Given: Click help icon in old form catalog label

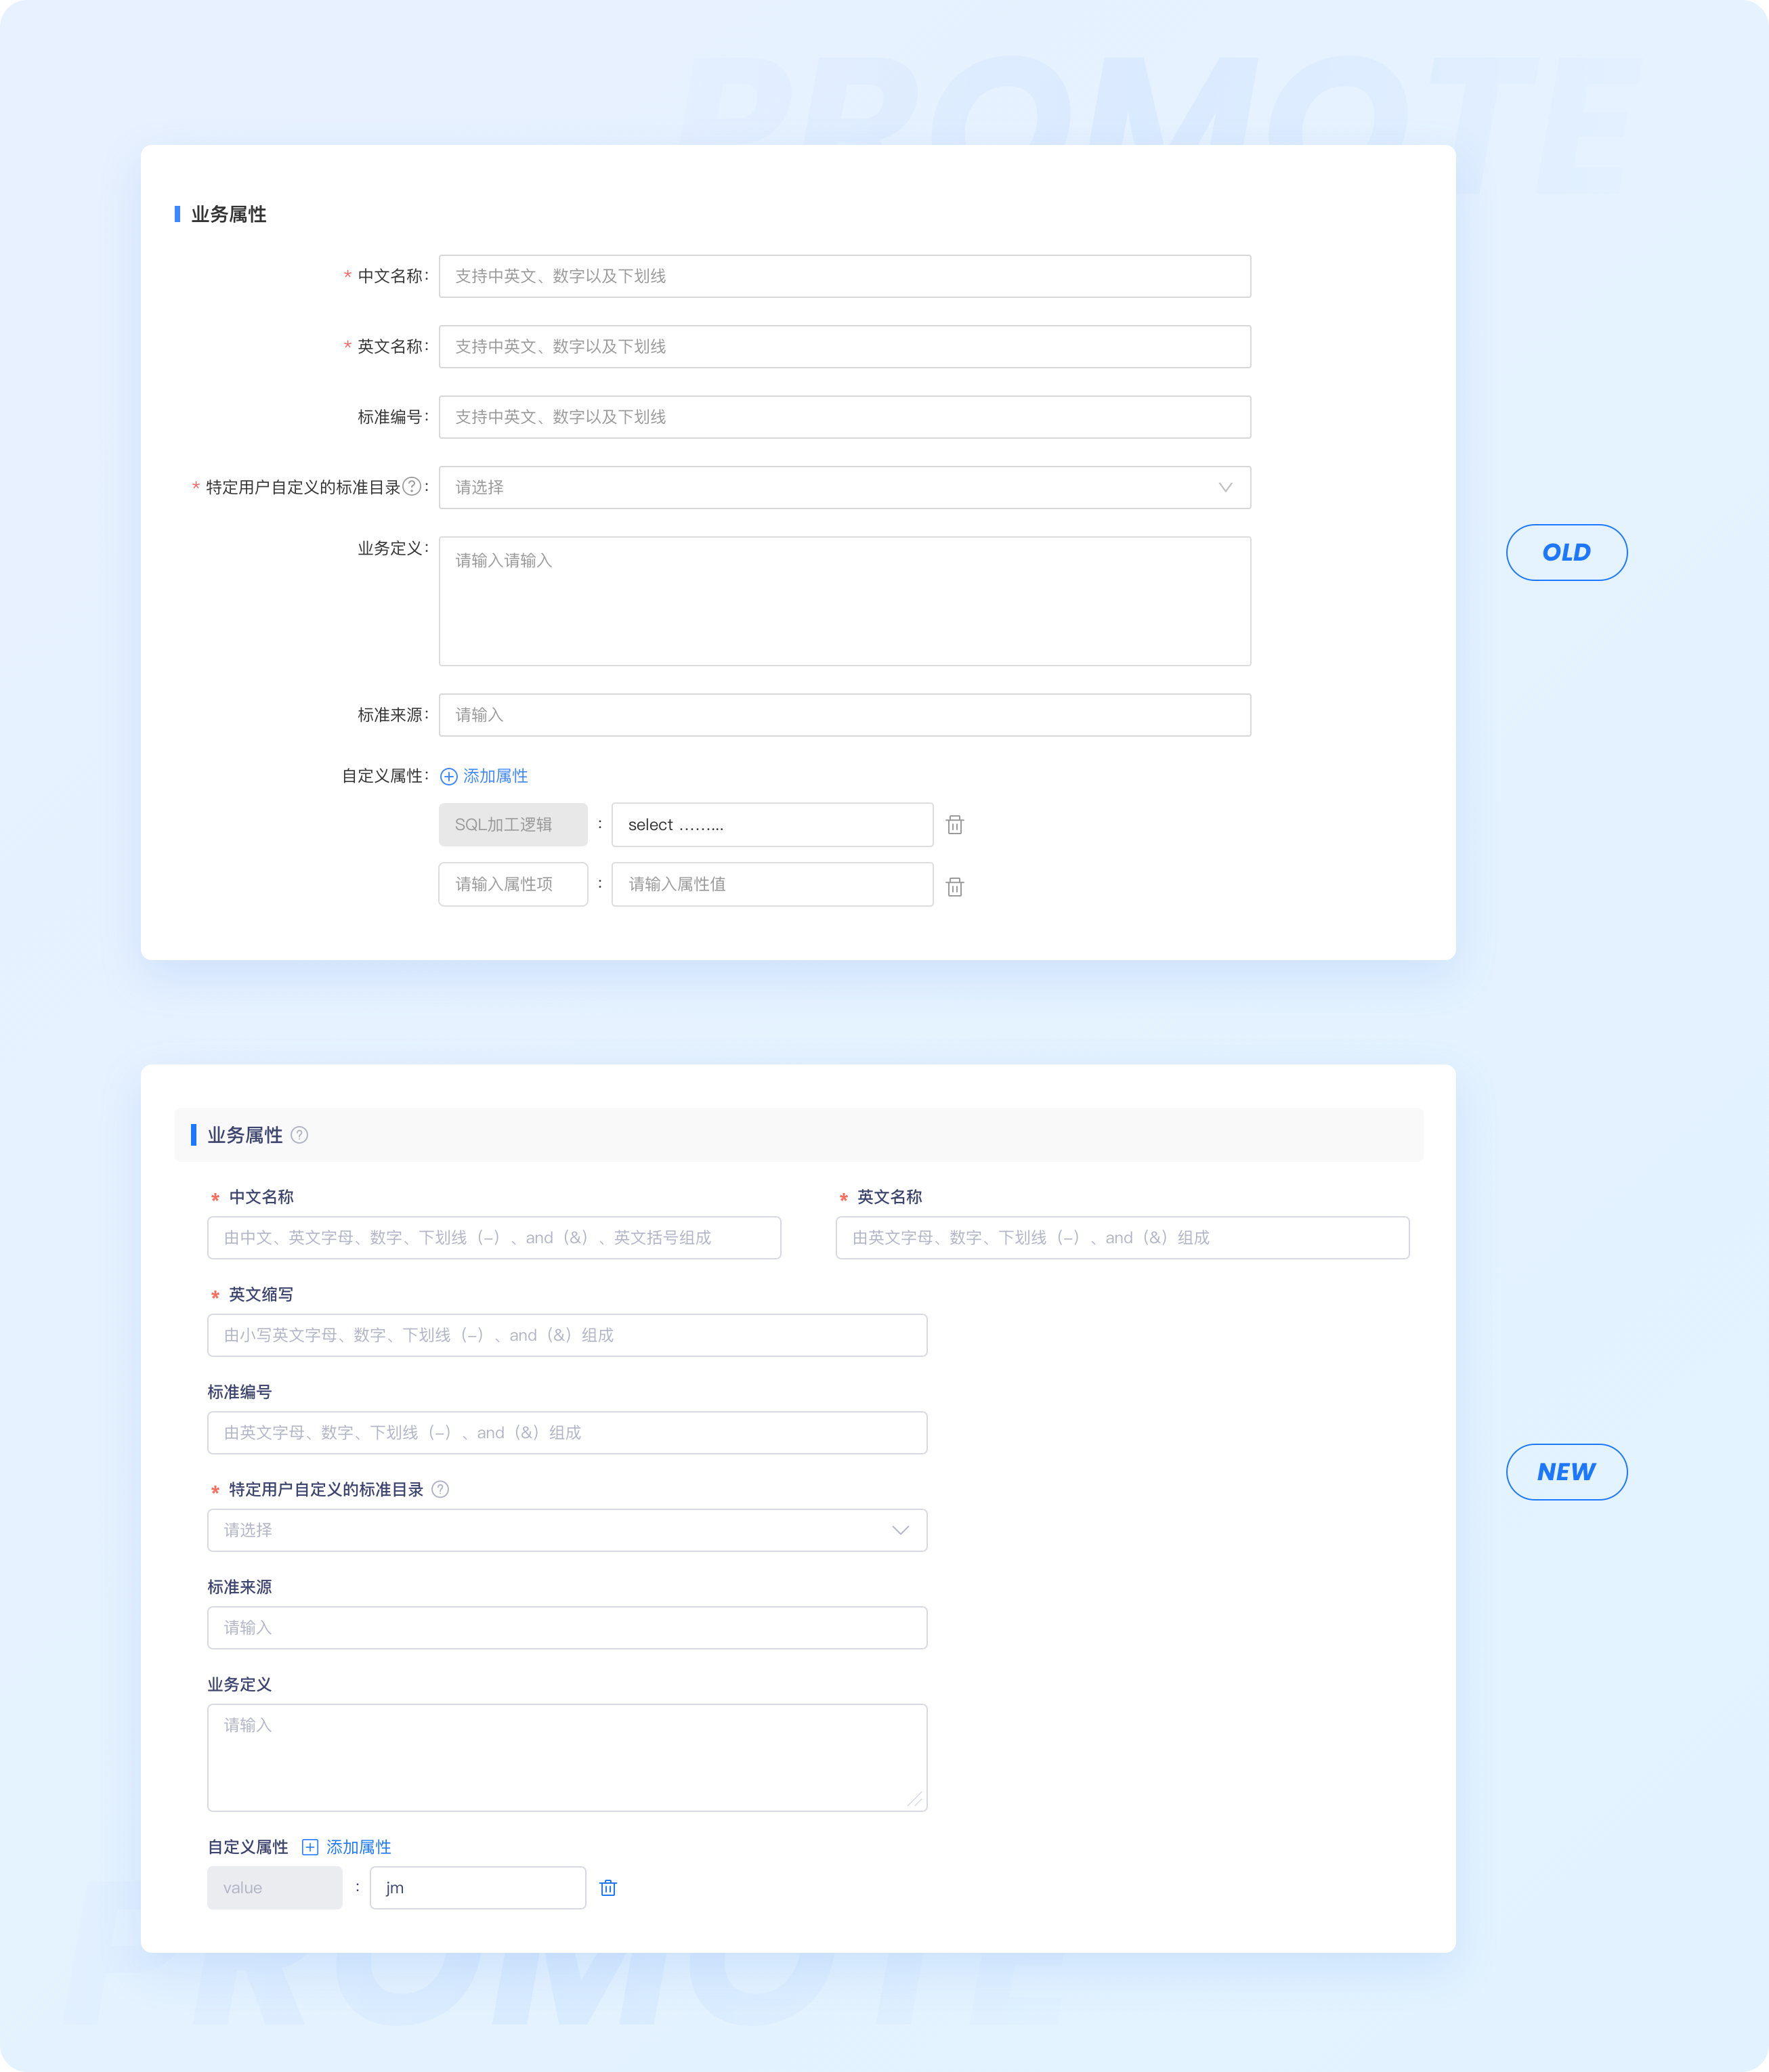Looking at the screenshot, I should click(411, 487).
